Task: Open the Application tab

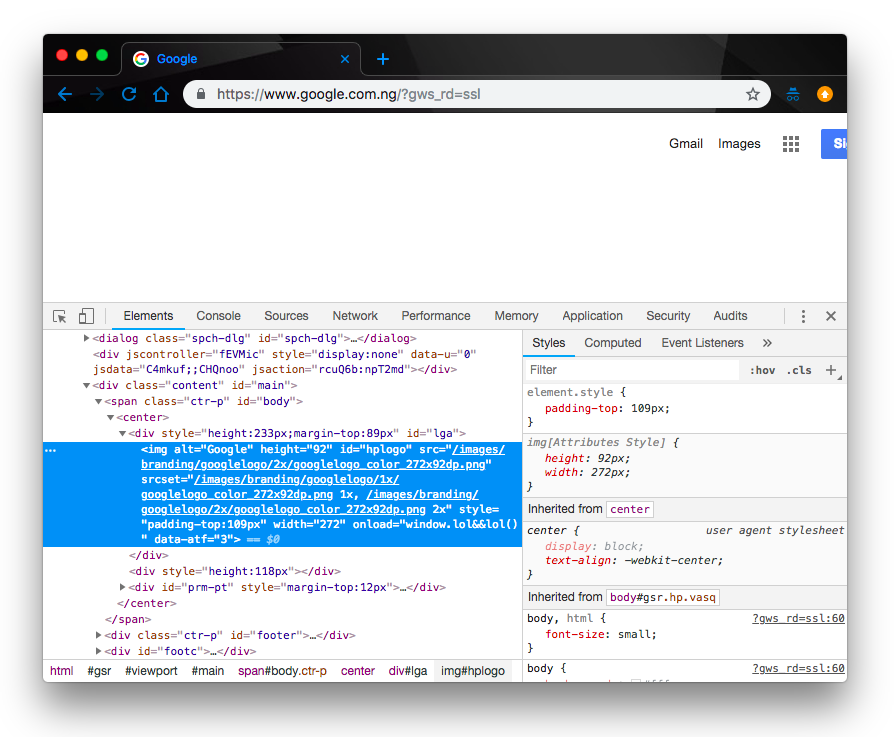Action: coord(592,316)
